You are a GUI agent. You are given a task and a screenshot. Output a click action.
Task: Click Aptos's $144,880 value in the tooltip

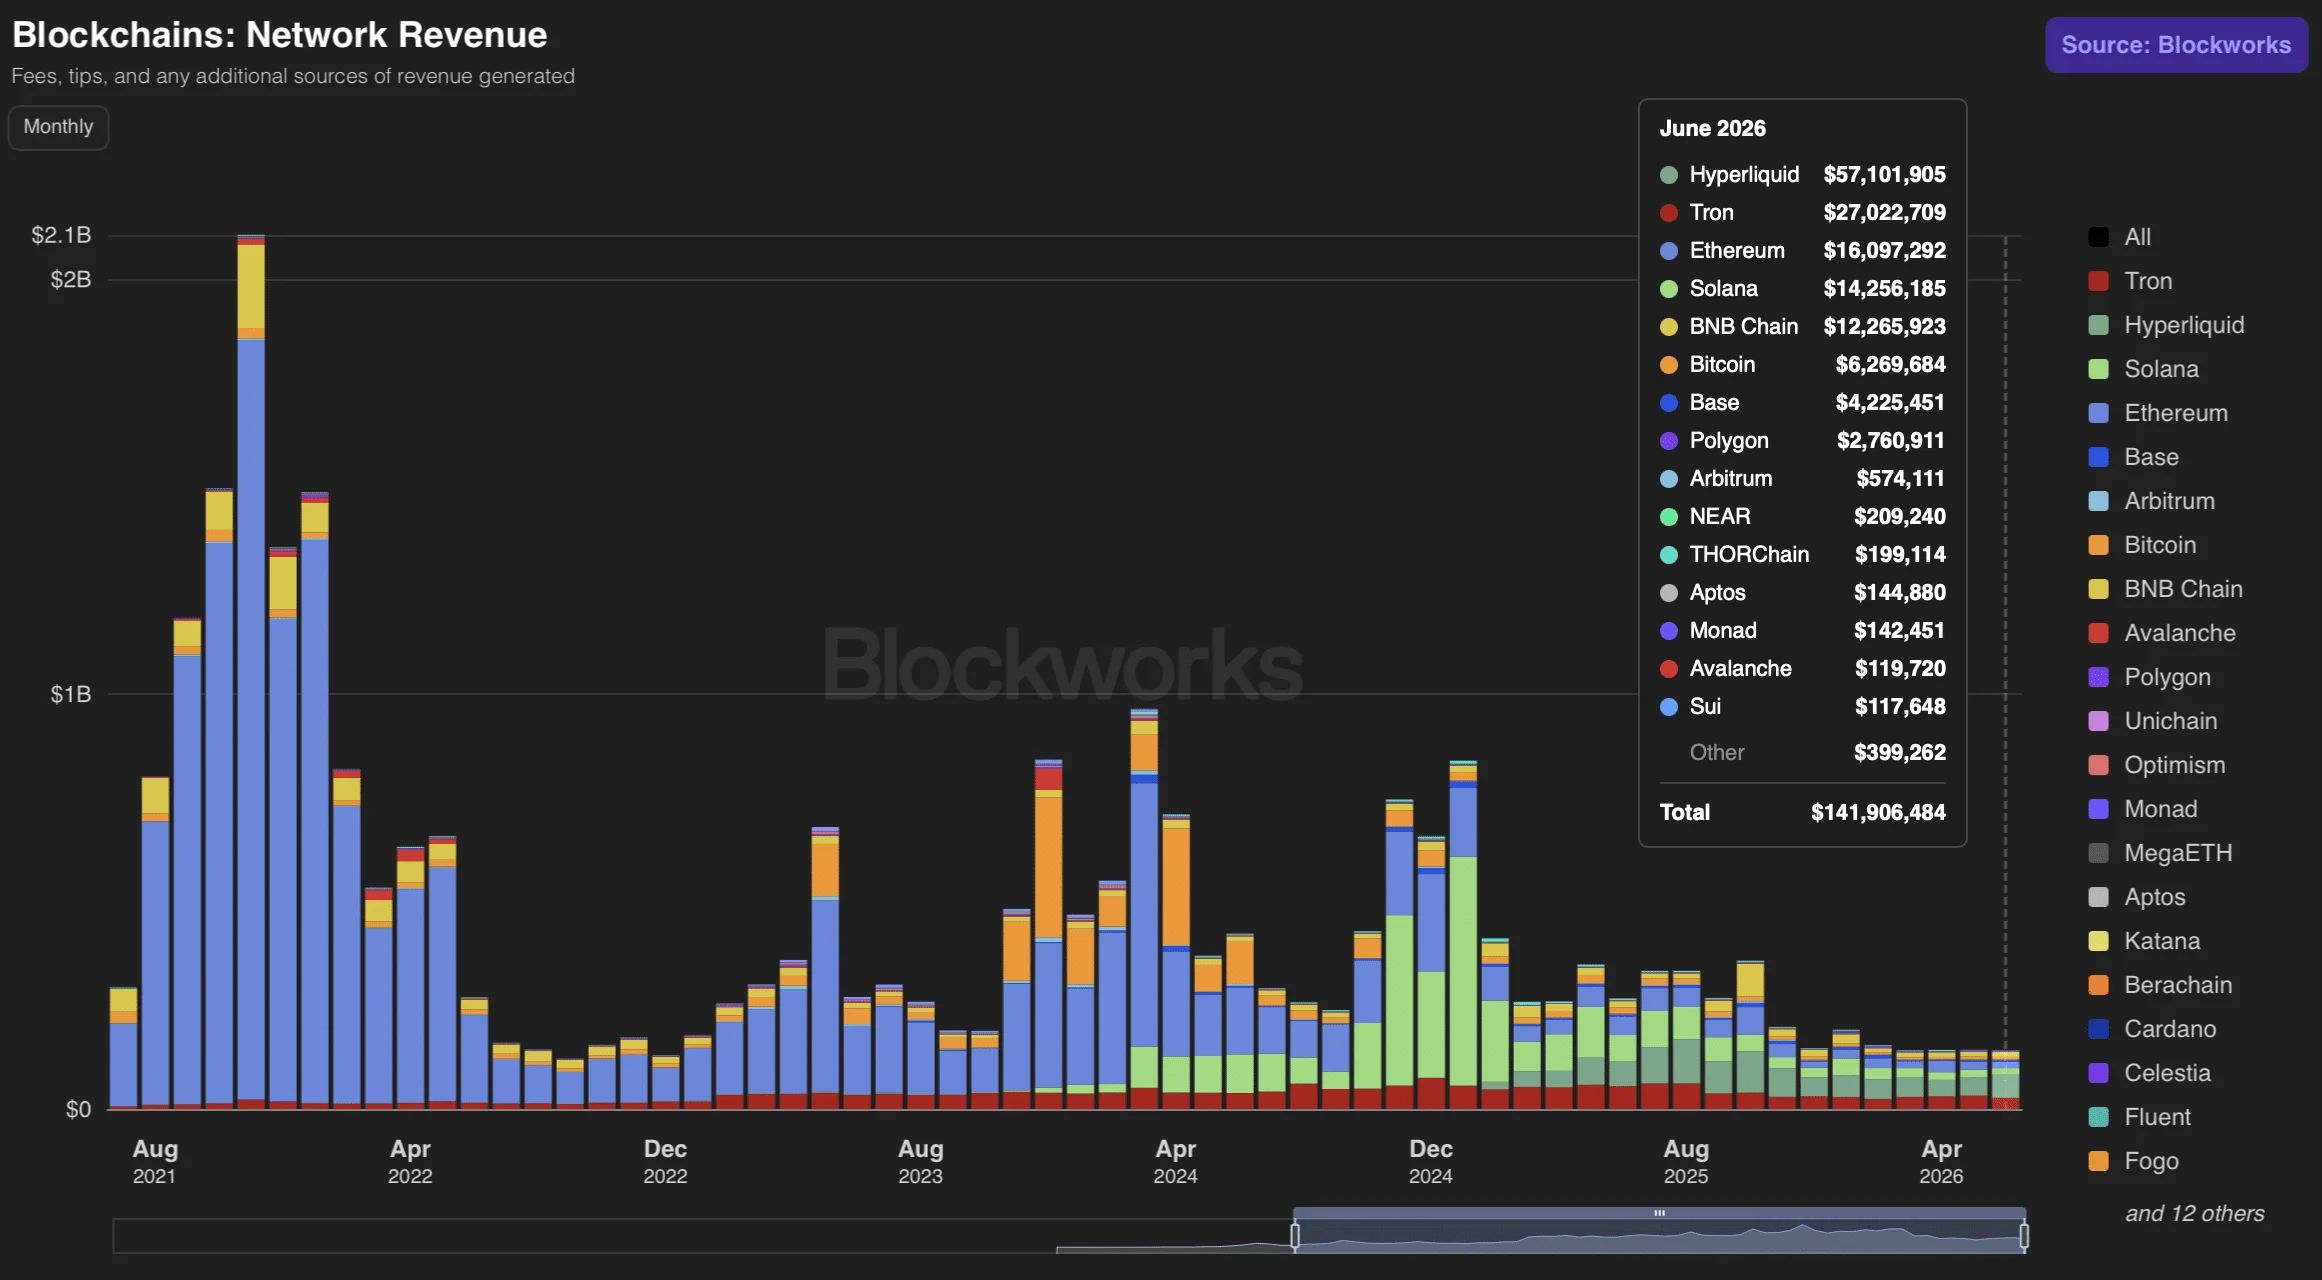1900,592
